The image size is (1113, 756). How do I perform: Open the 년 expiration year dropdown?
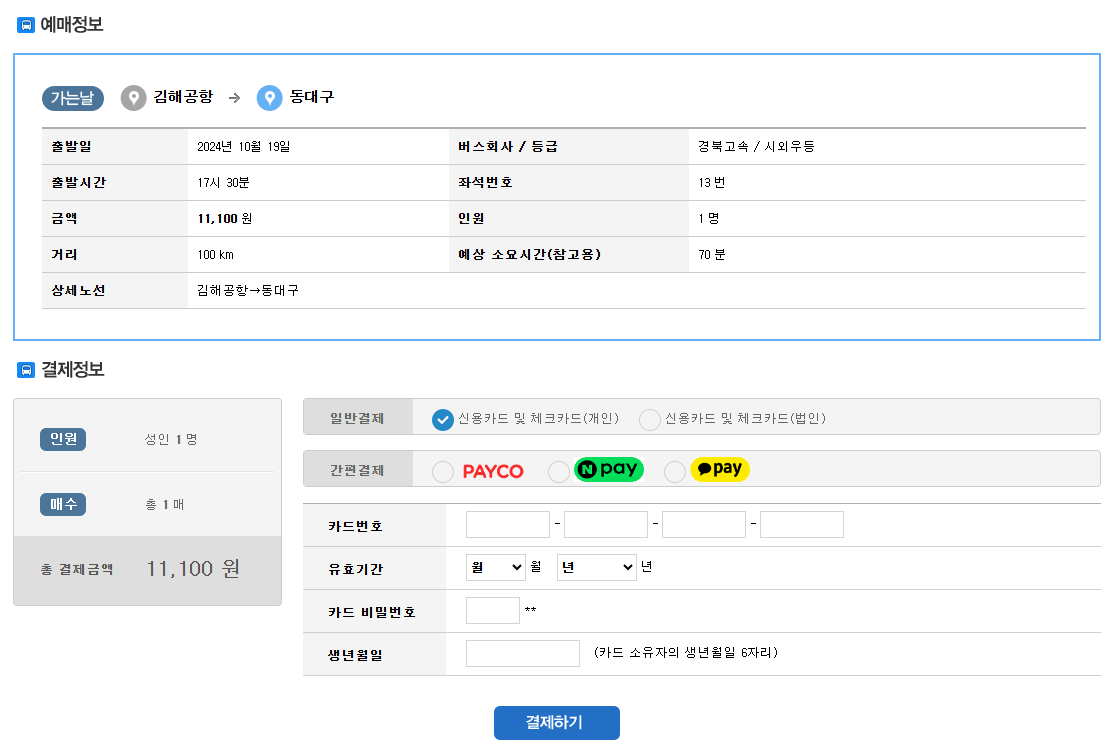click(x=596, y=567)
